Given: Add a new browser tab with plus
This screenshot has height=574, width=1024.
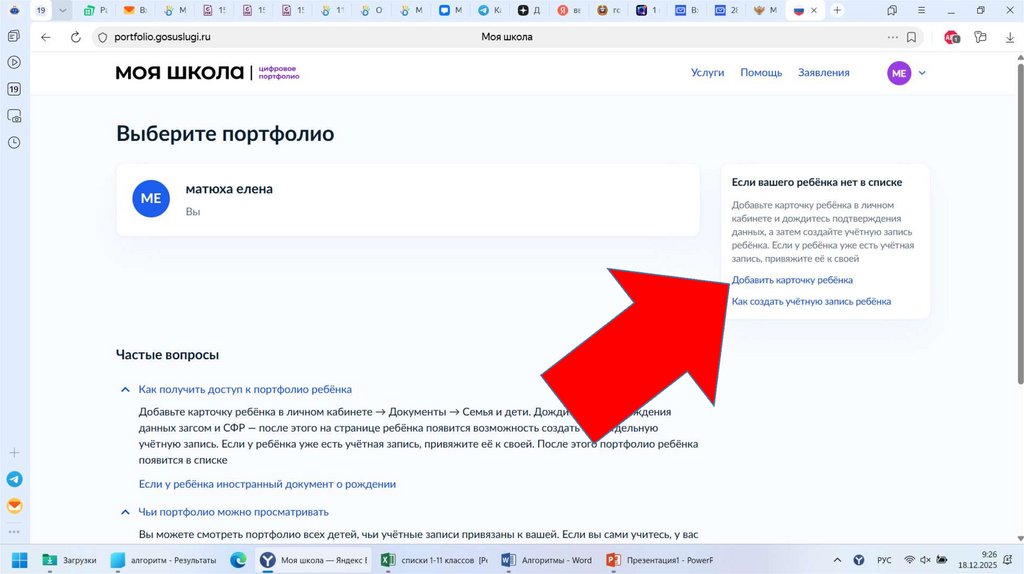Looking at the screenshot, I should click(x=837, y=10).
